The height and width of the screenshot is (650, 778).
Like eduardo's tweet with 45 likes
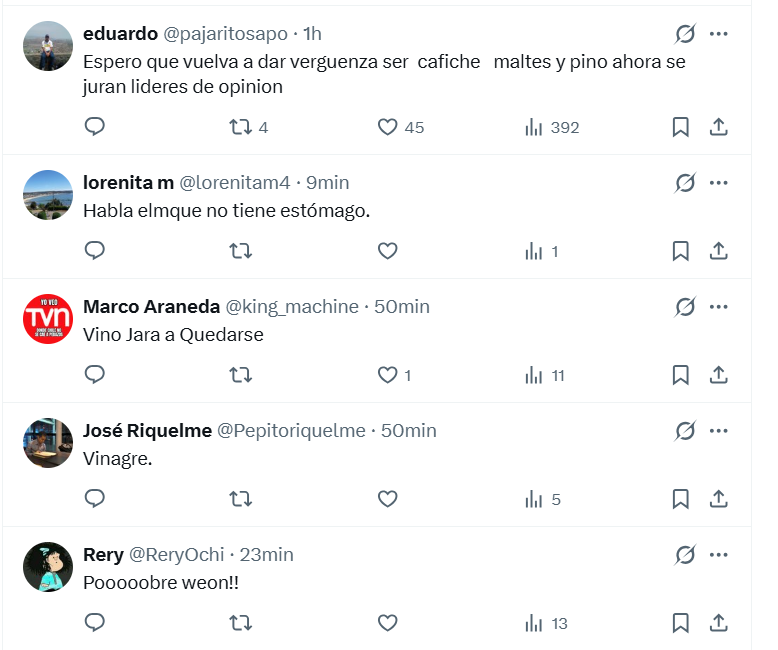(388, 127)
